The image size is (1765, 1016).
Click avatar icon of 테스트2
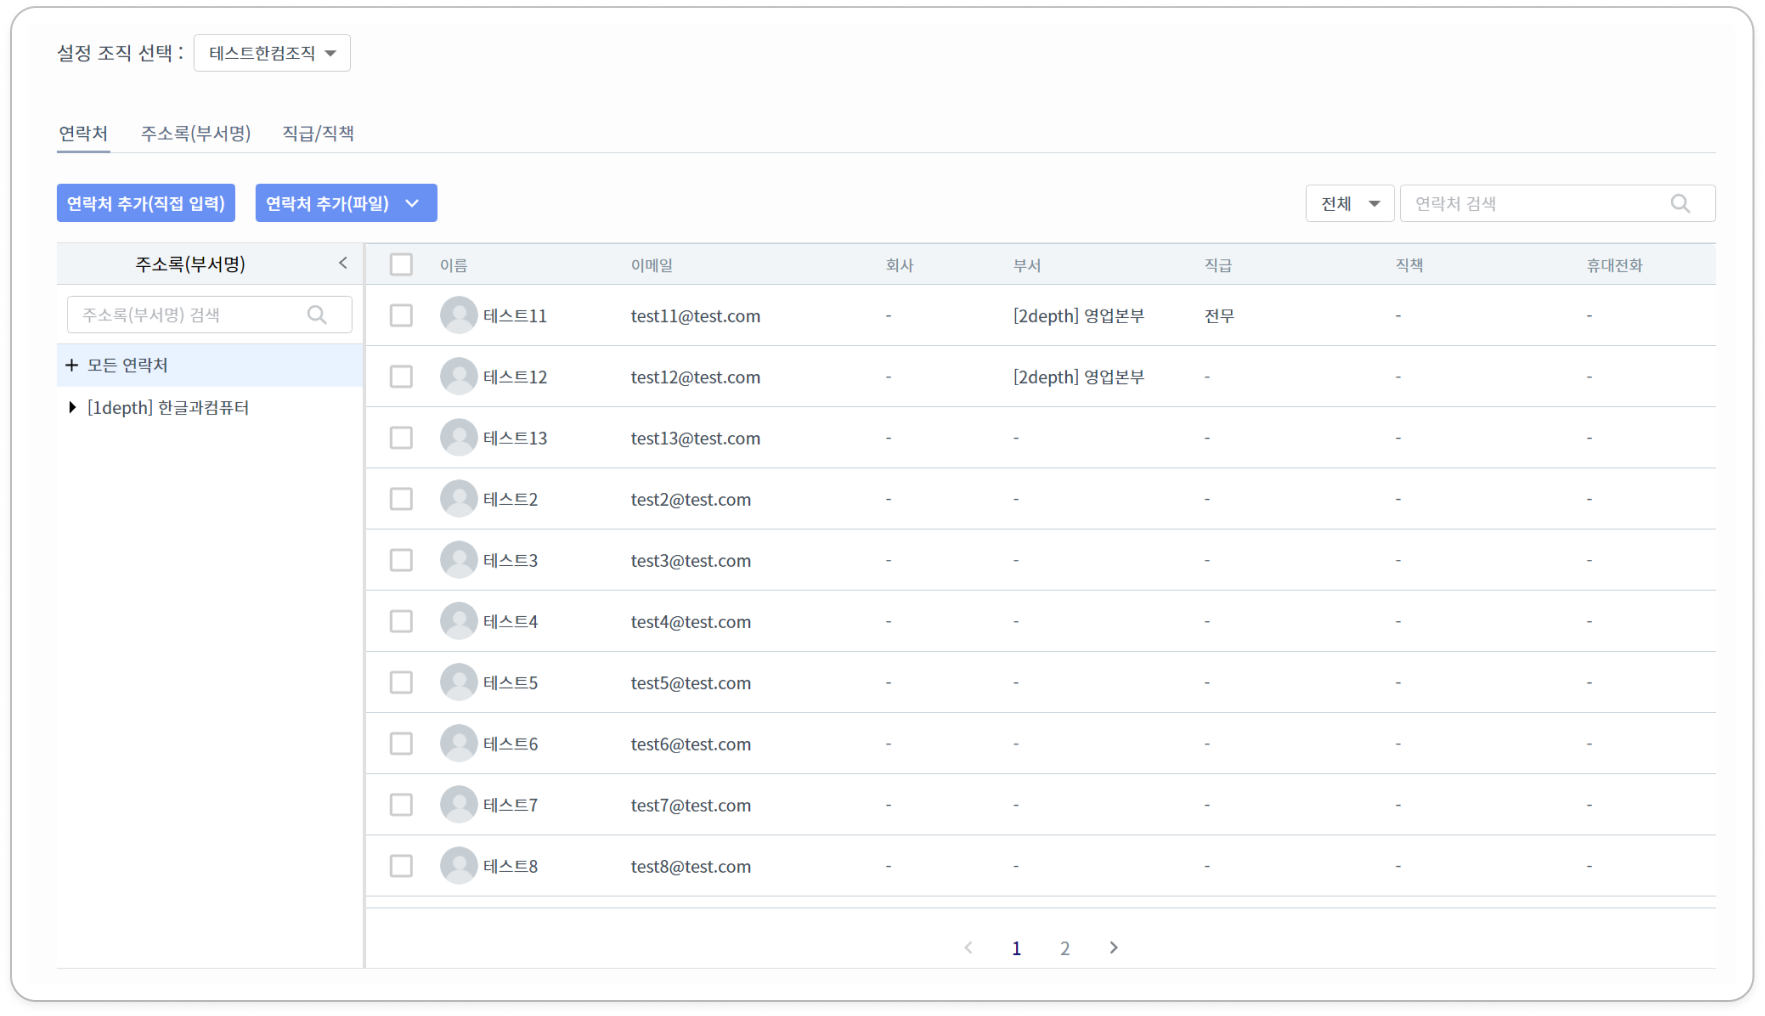tap(459, 498)
